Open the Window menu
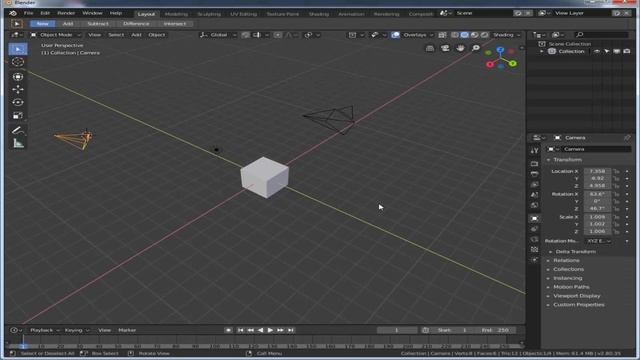The image size is (640, 360). point(92,13)
